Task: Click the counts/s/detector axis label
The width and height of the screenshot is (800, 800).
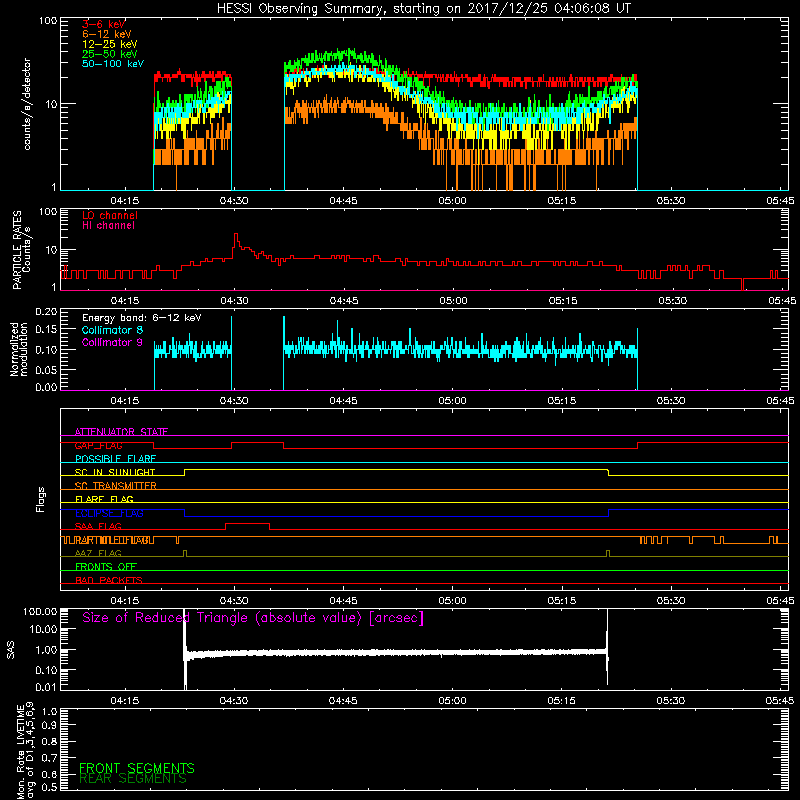Action: click(x=27, y=104)
